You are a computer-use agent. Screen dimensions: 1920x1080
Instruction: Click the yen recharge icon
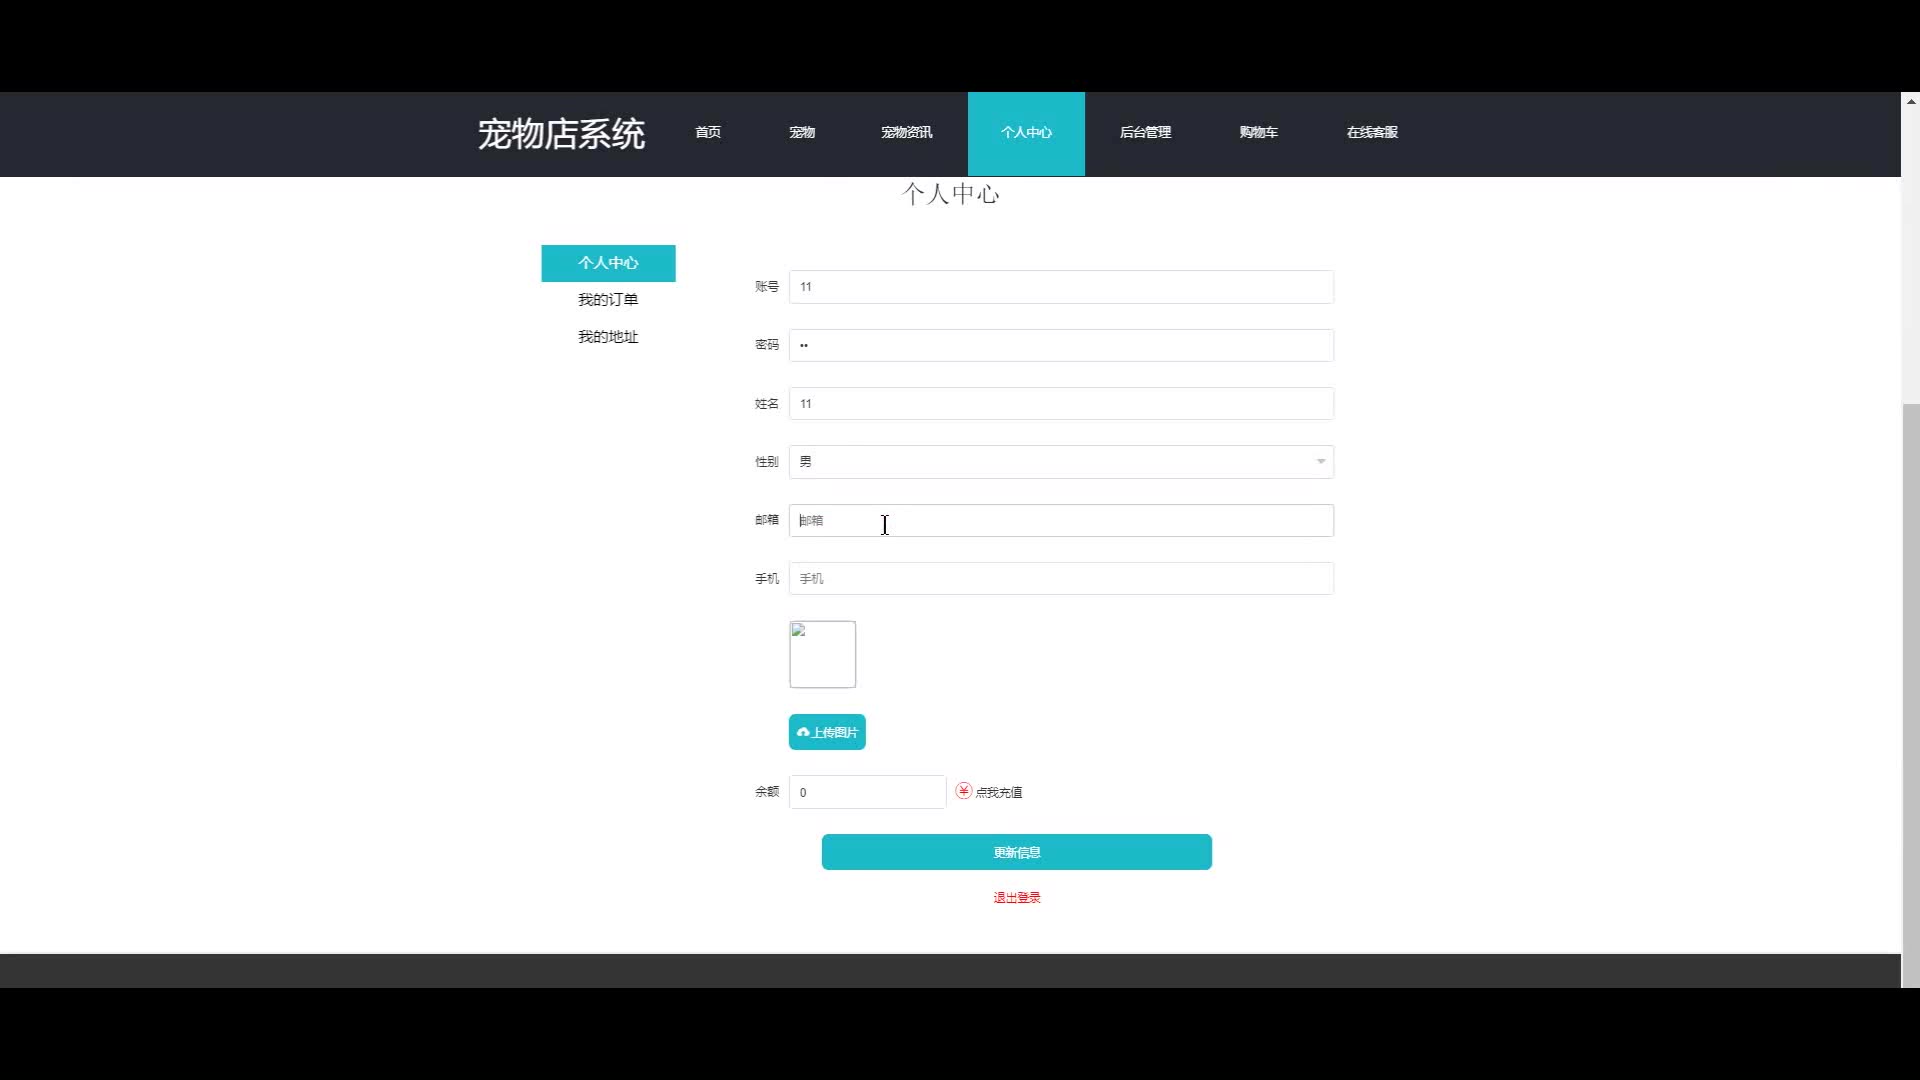pos(963,791)
